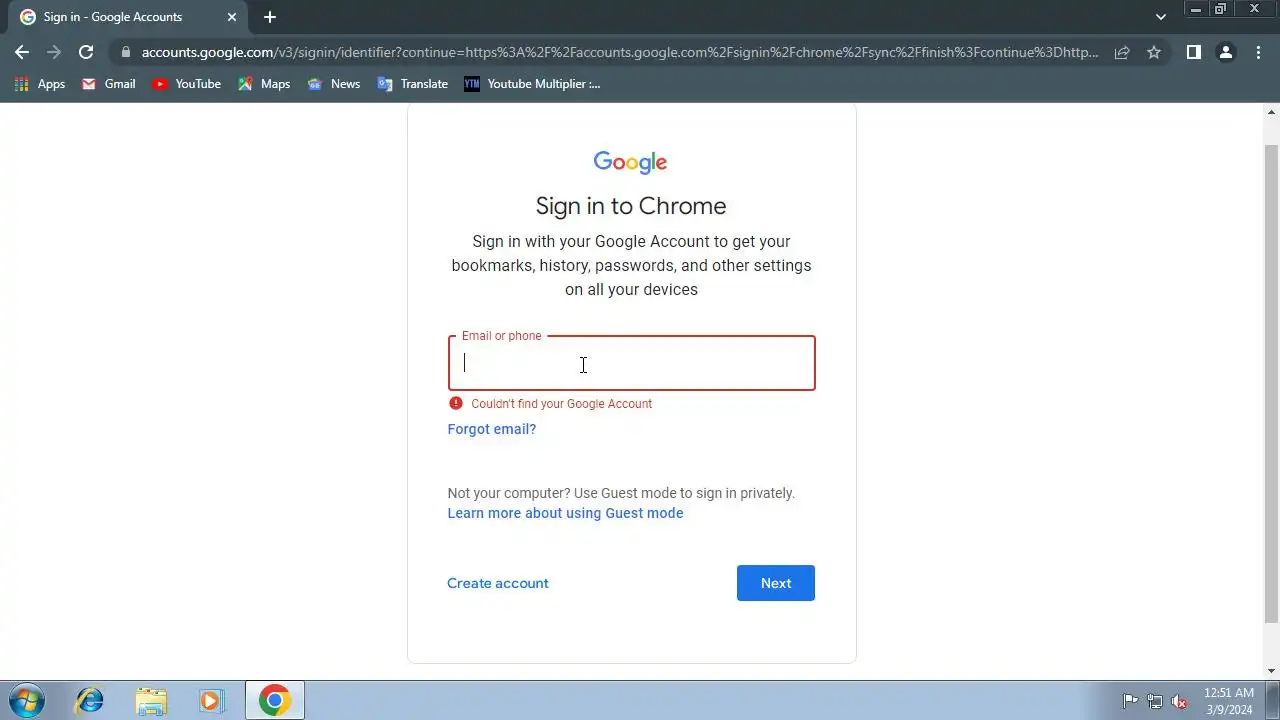
Task: Open the Chrome profile avatar icon
Action: [x=1225, y=52]
